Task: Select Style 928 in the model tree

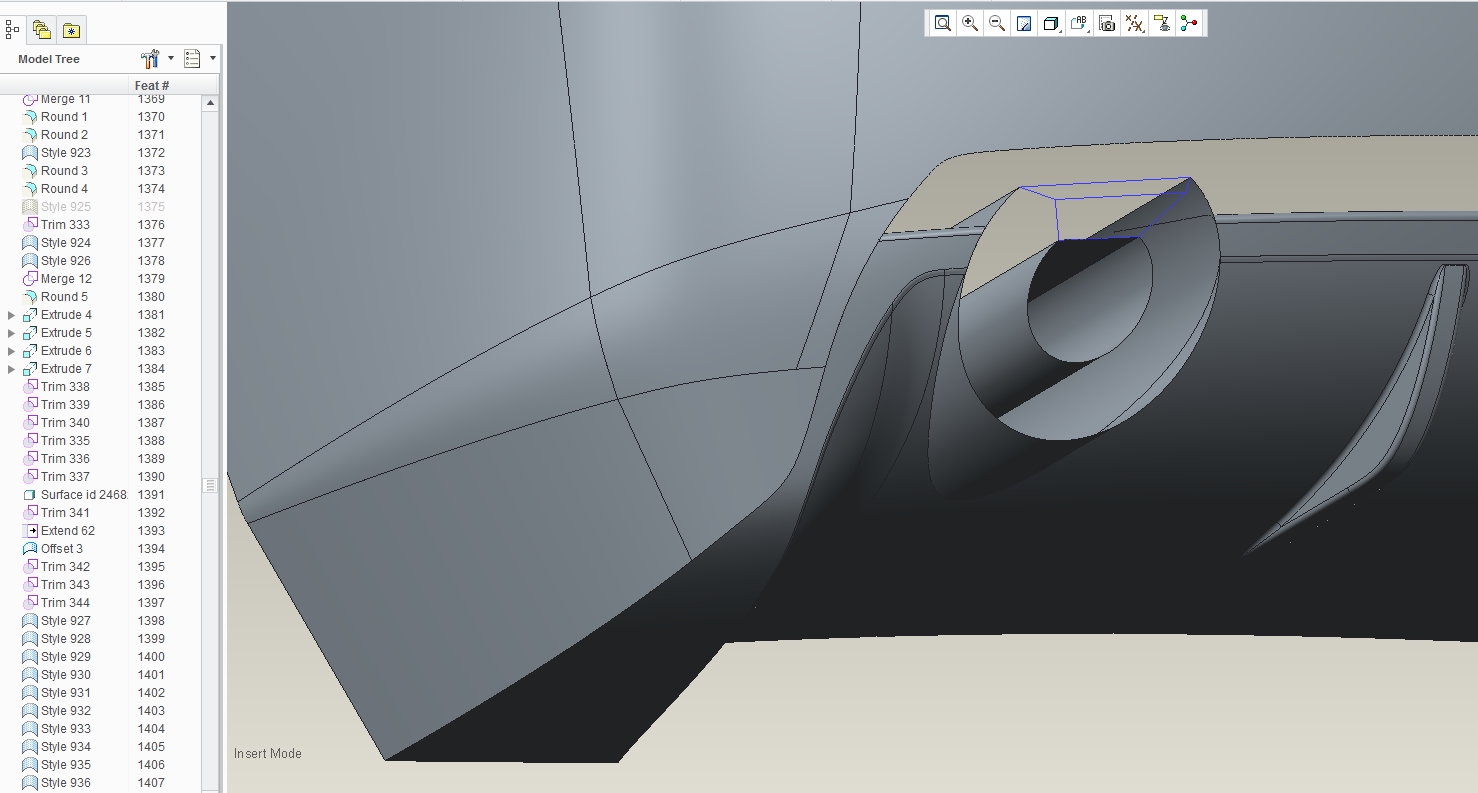Action: coord(65,639)
